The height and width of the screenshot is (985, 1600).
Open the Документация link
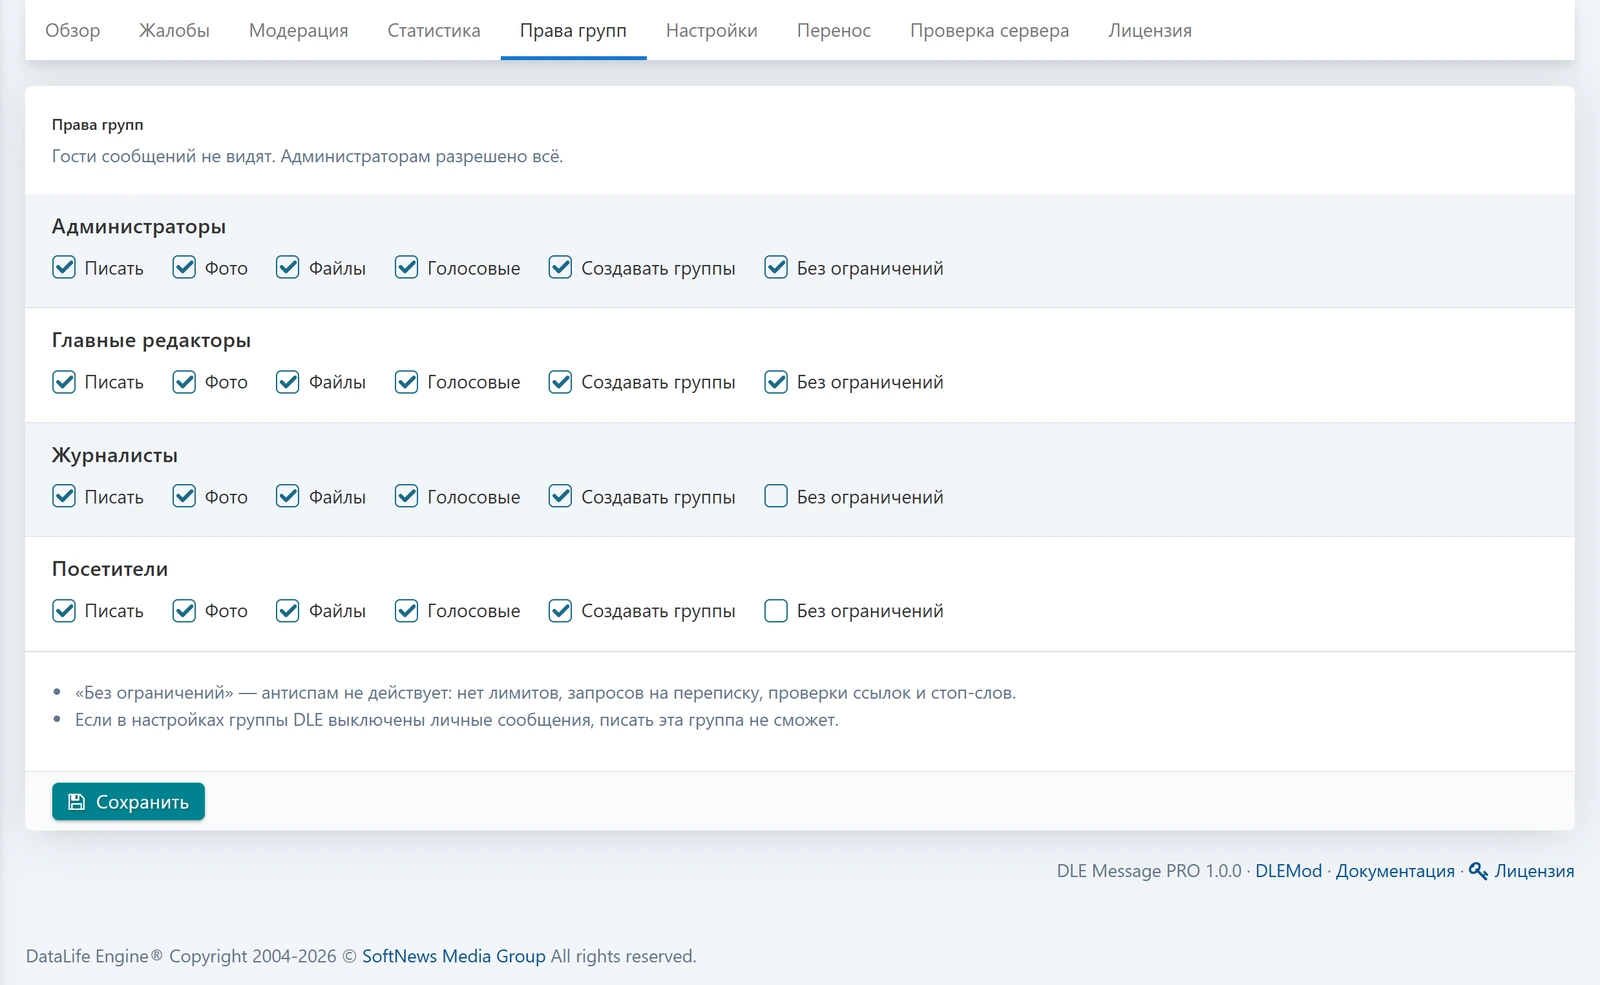pyautogui.click(x=1395, y=871)
